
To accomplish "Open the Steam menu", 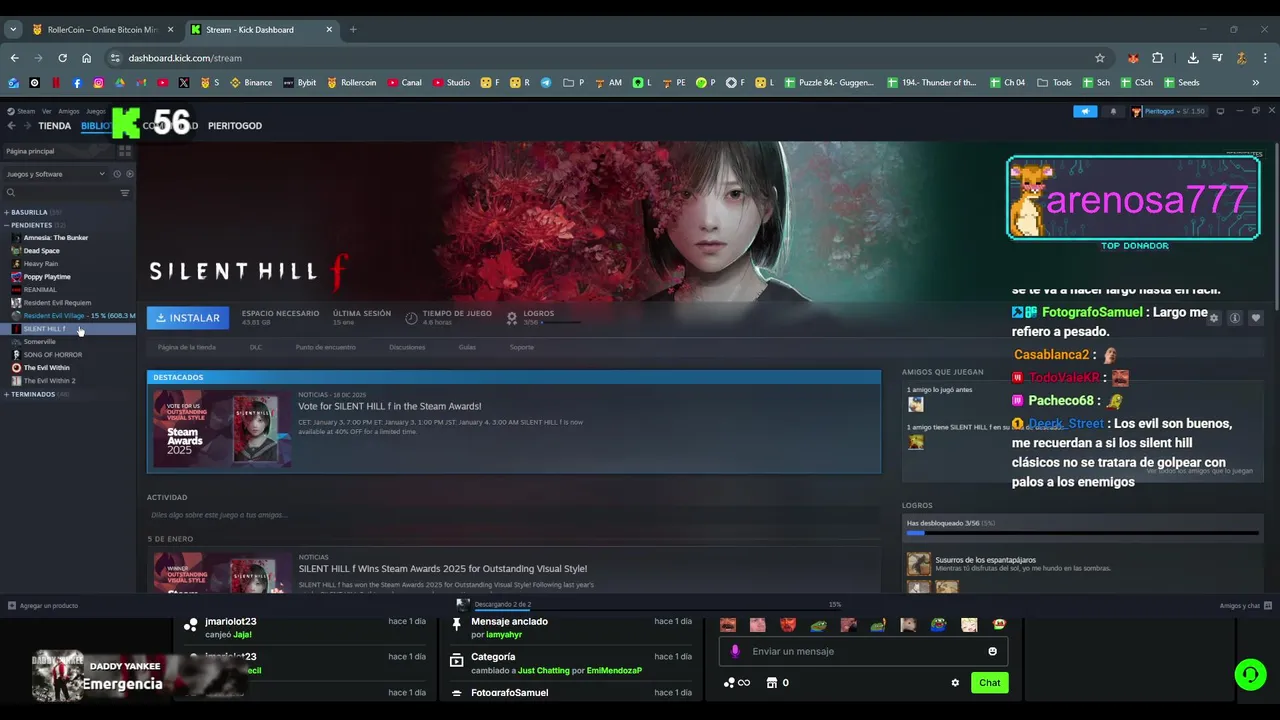I will click(21, 111).
